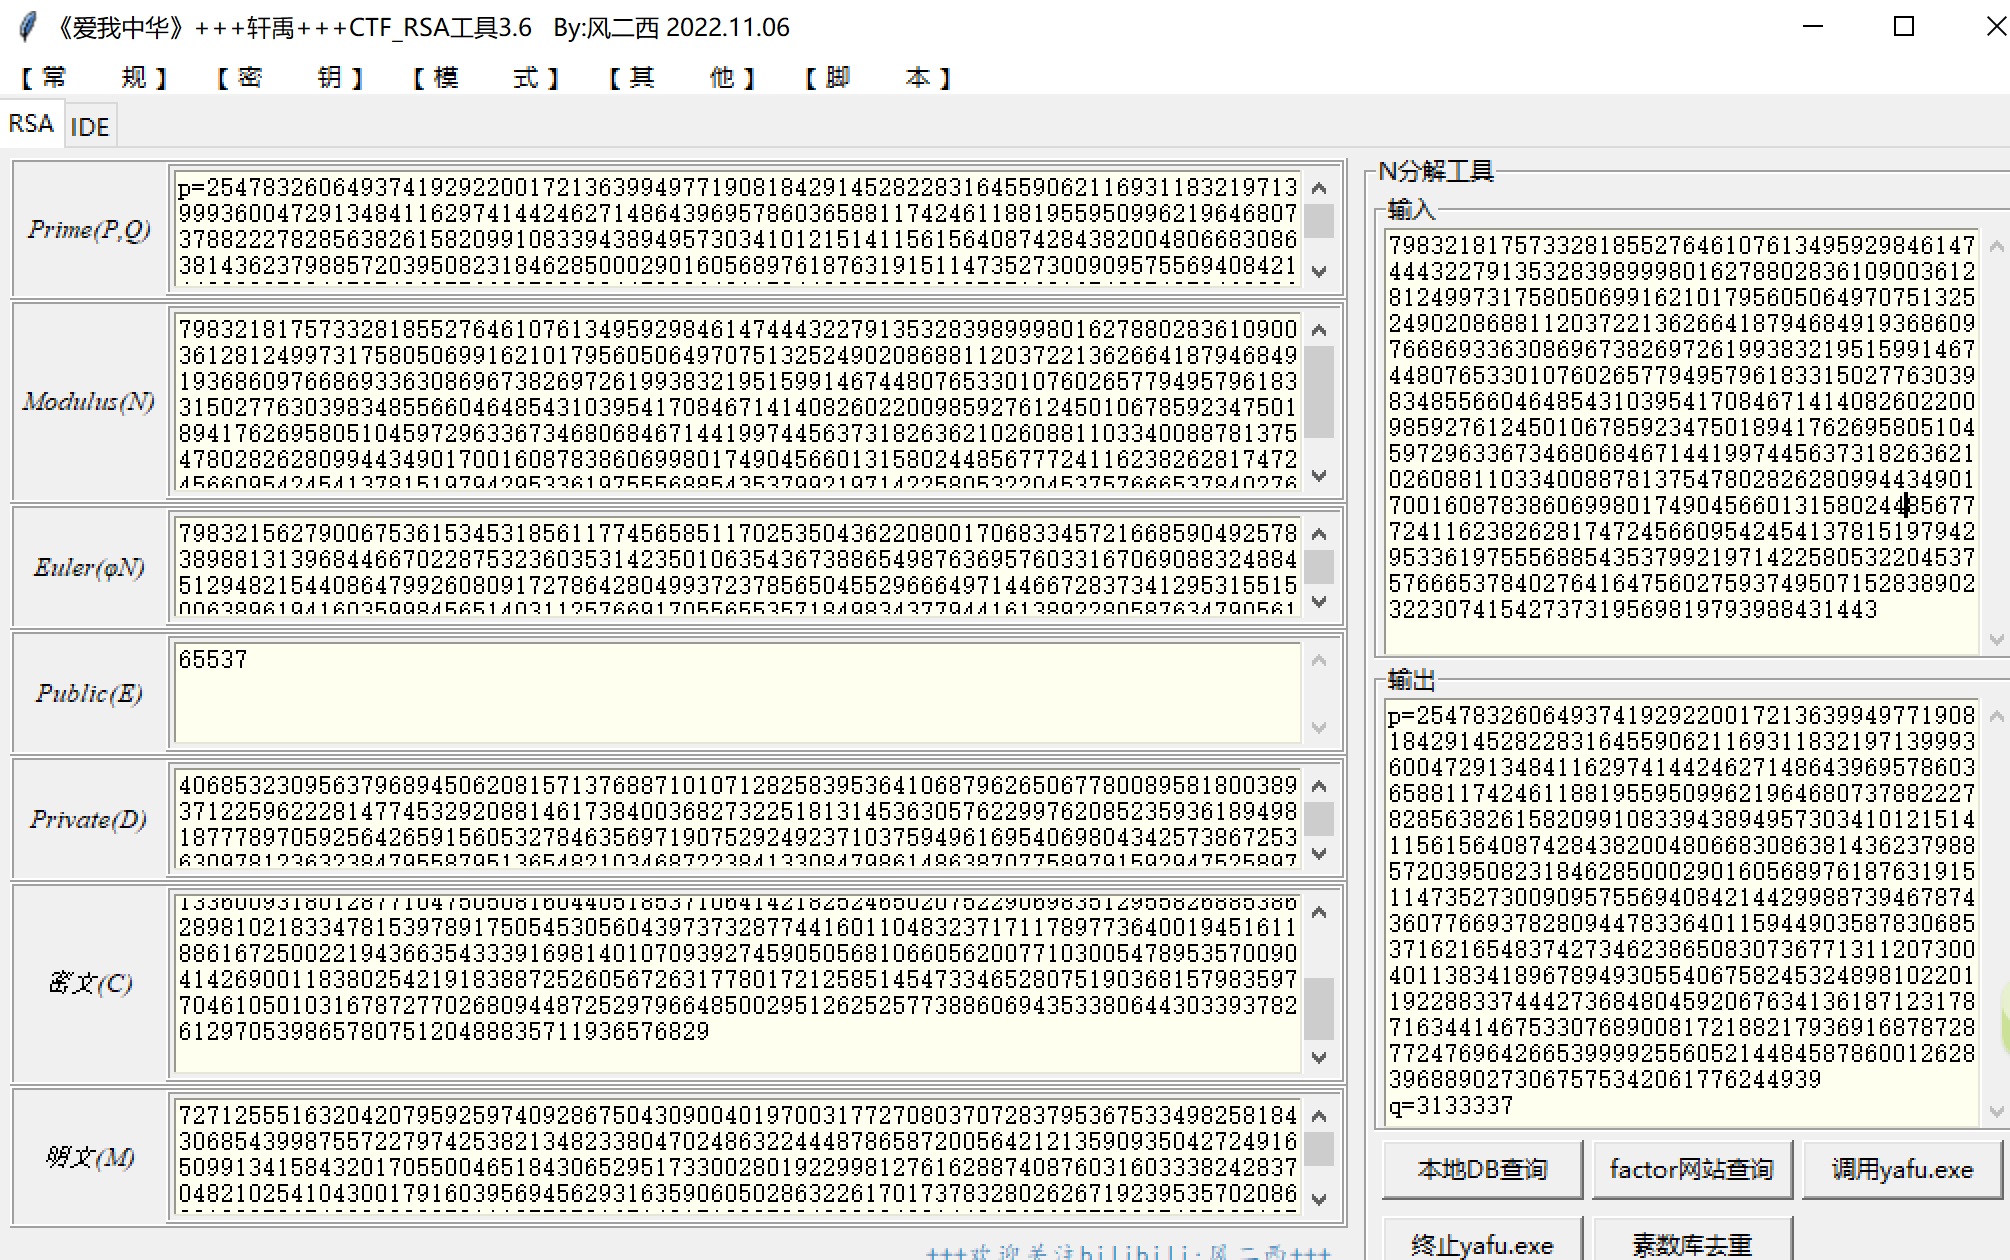Click the 本地DB查询 button
Viewport: 2010px width, 1260px height.
[x=1481, y=1169]
